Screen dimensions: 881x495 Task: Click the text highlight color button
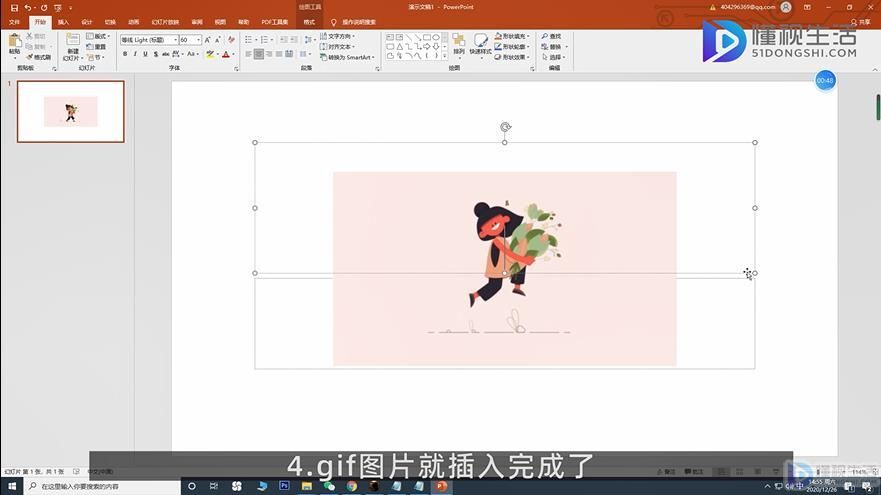click(x=210, y=55)
